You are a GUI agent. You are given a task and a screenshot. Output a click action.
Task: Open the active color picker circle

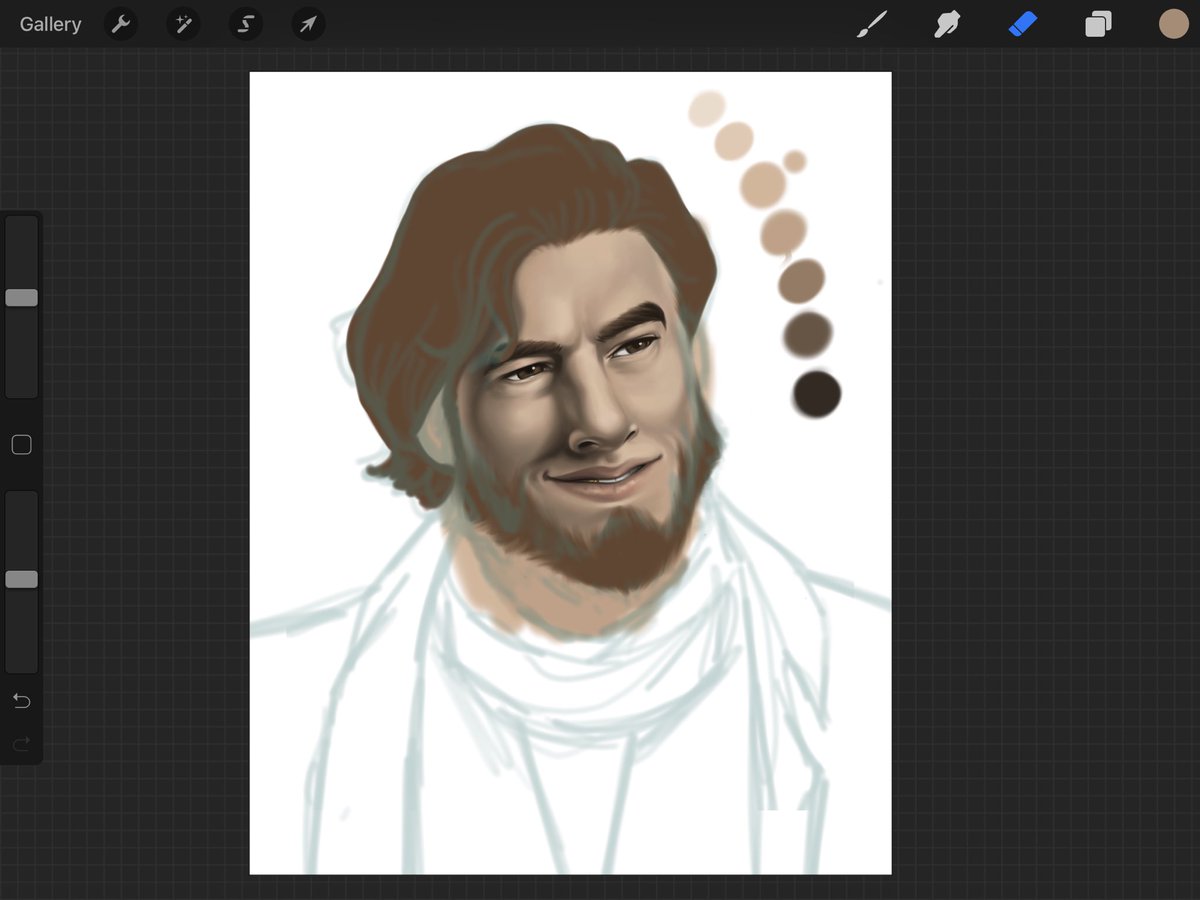pos(1173,24)
